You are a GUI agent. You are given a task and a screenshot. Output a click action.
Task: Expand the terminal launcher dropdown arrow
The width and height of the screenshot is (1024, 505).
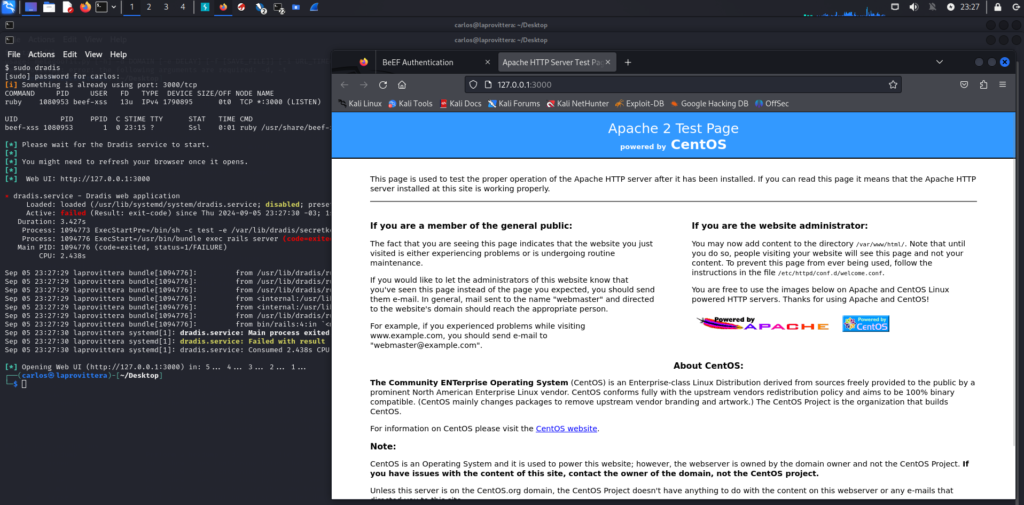(x=115, y=7)
